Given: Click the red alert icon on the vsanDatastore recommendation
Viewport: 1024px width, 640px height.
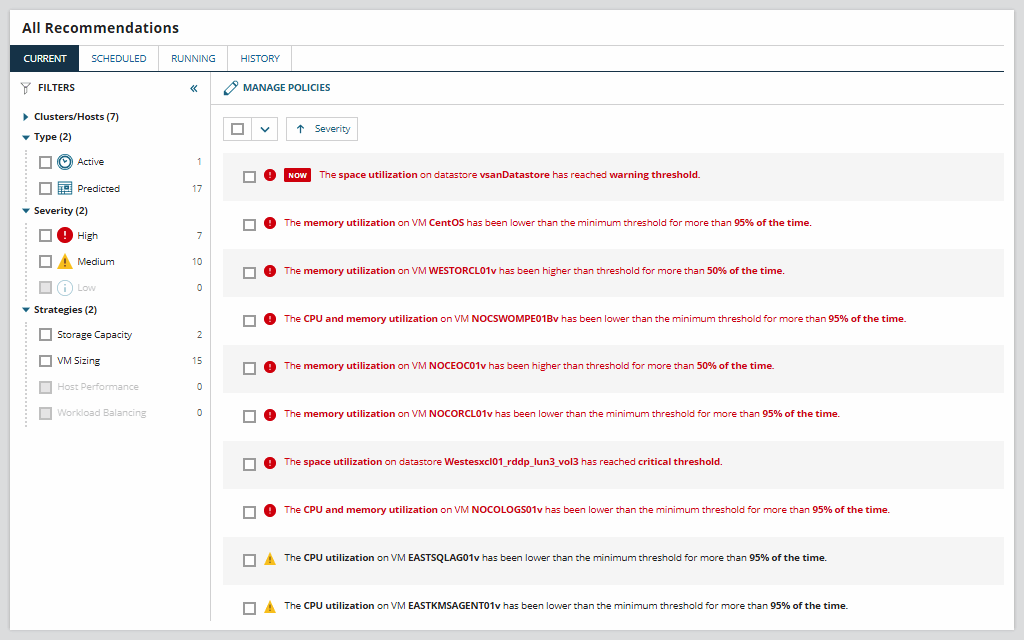Looking at the screenshot, I should 269,174.
